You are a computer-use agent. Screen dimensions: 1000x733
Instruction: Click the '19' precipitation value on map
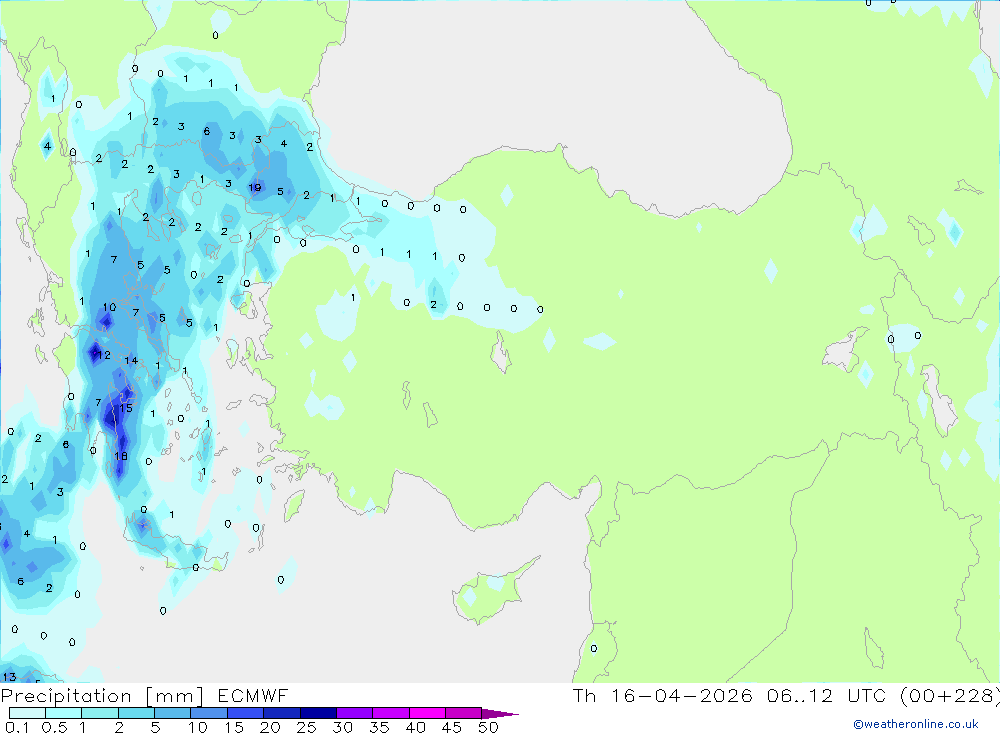pos(255,188)
